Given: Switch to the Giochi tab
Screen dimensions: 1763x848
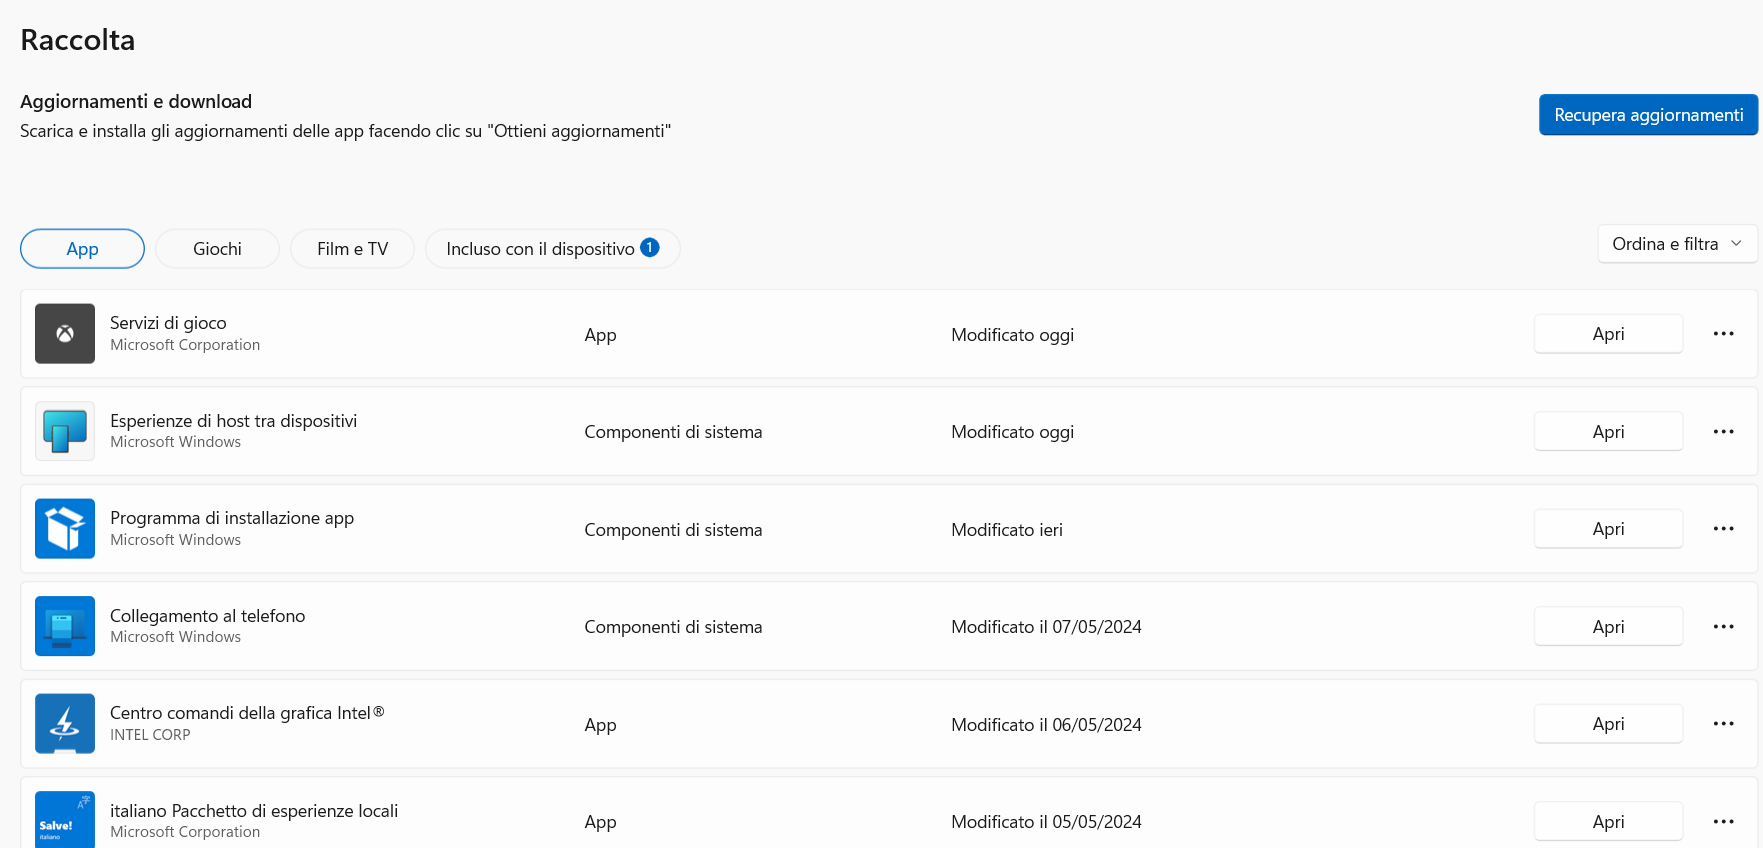Looking at the screenshot, I should tap(217, 249).
